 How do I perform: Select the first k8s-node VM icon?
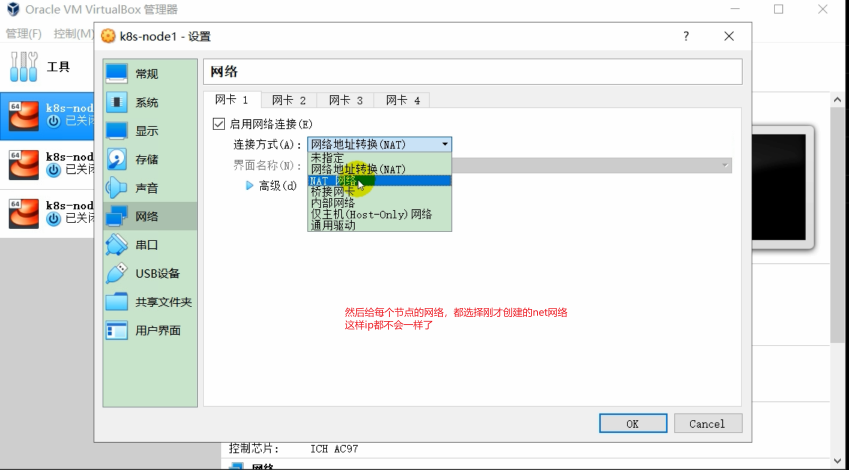[x=24, y=116]
